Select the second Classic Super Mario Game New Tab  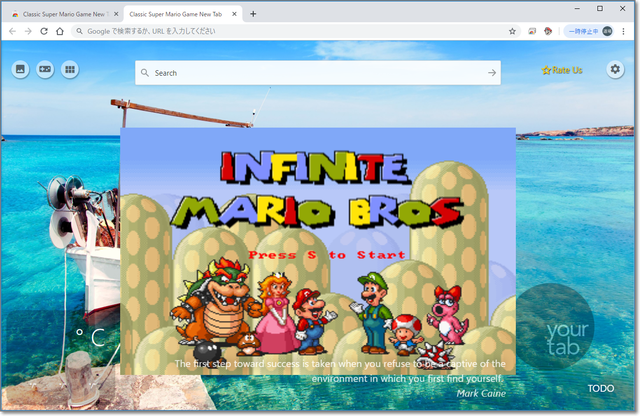point(175,14)
